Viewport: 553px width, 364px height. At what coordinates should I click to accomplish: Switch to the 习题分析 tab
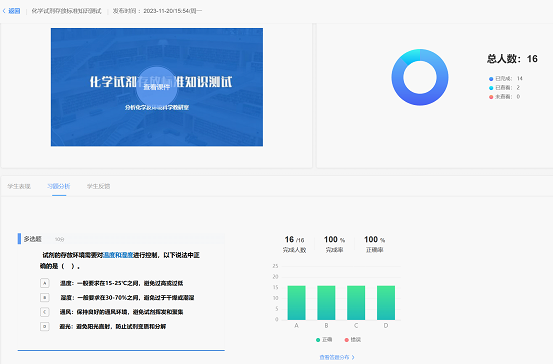coord(59,186)
